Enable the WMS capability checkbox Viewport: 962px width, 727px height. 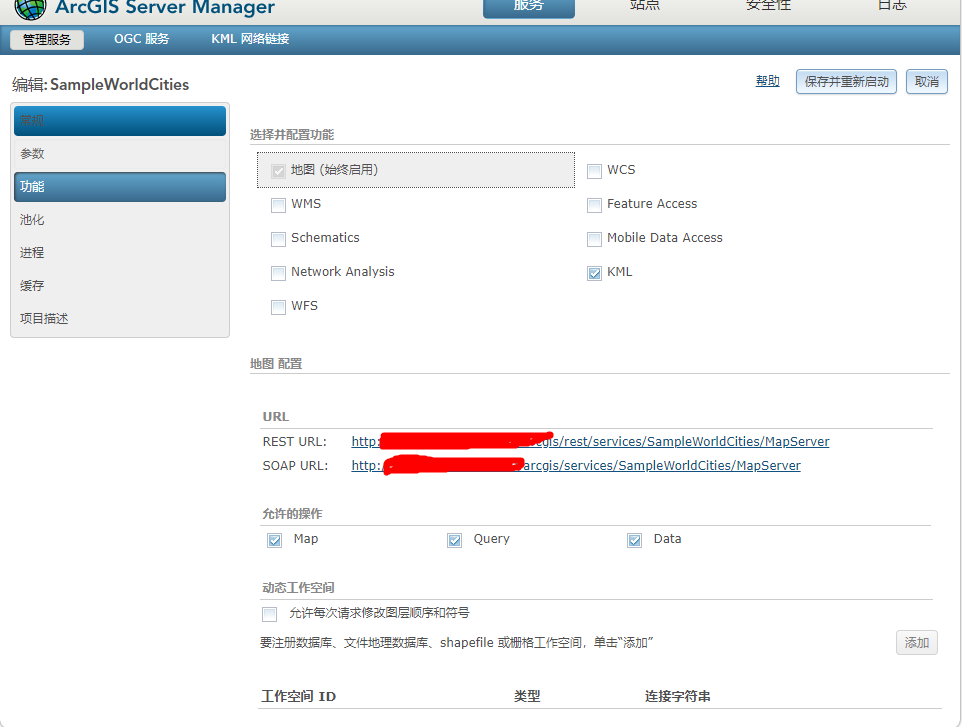click(x=279, y=205)
